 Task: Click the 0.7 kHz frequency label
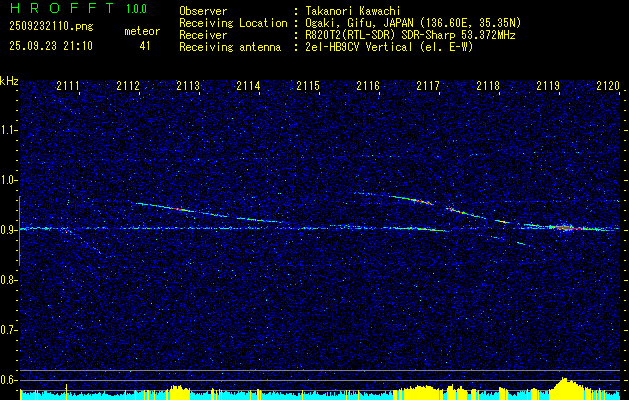coord(9,330)
